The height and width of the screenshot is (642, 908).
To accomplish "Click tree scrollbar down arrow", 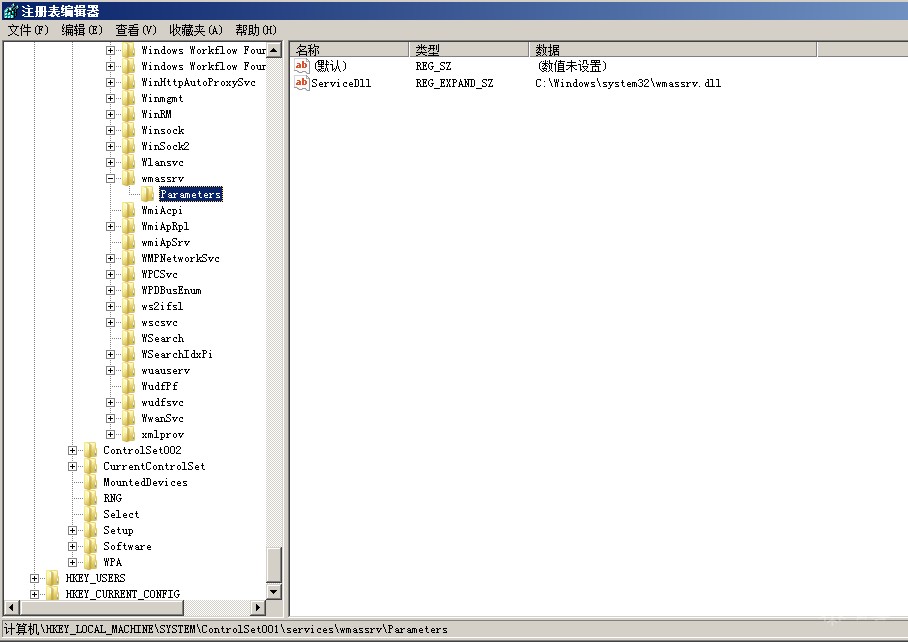I will (274, 592).
